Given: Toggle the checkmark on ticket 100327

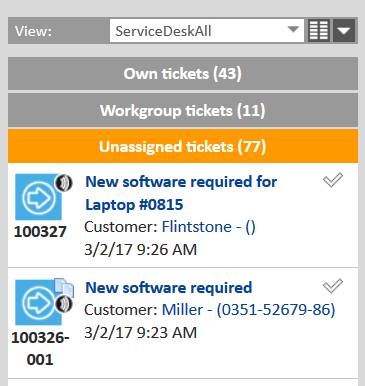Looking at the screenshot, I should coord(333,180).
